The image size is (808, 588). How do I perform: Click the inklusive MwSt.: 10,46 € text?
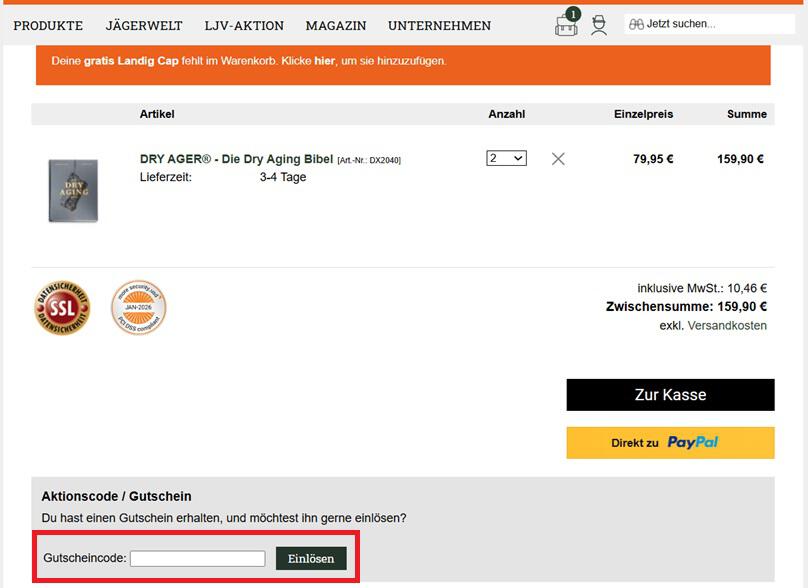click(x=702, y=288)
